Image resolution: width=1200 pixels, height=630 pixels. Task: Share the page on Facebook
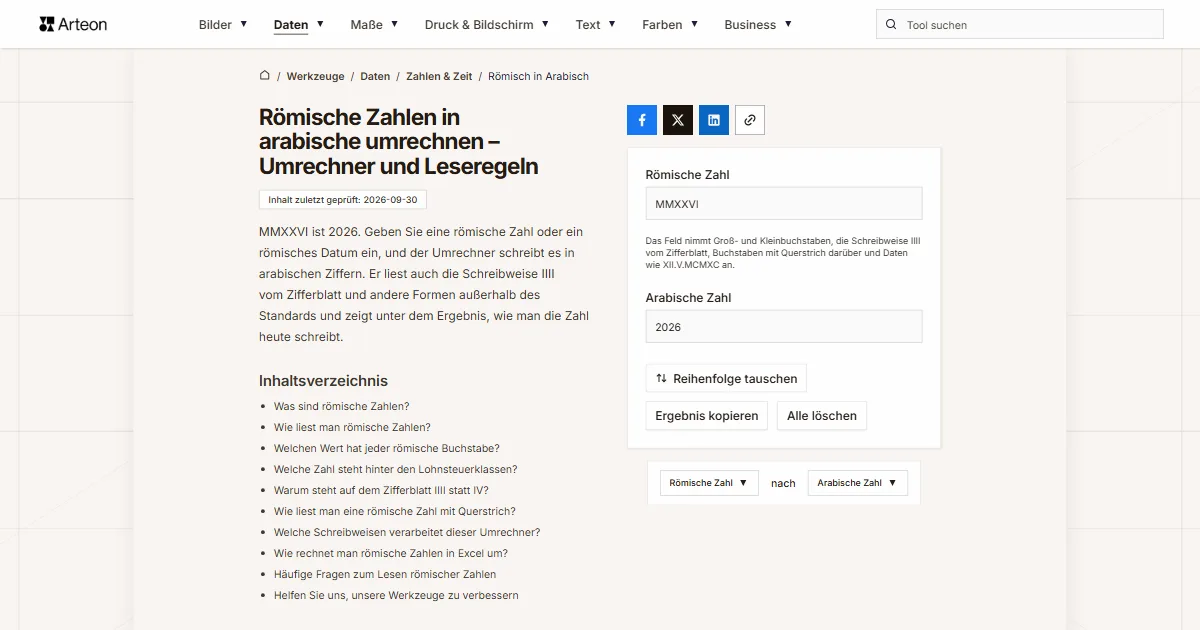[642, 120]
